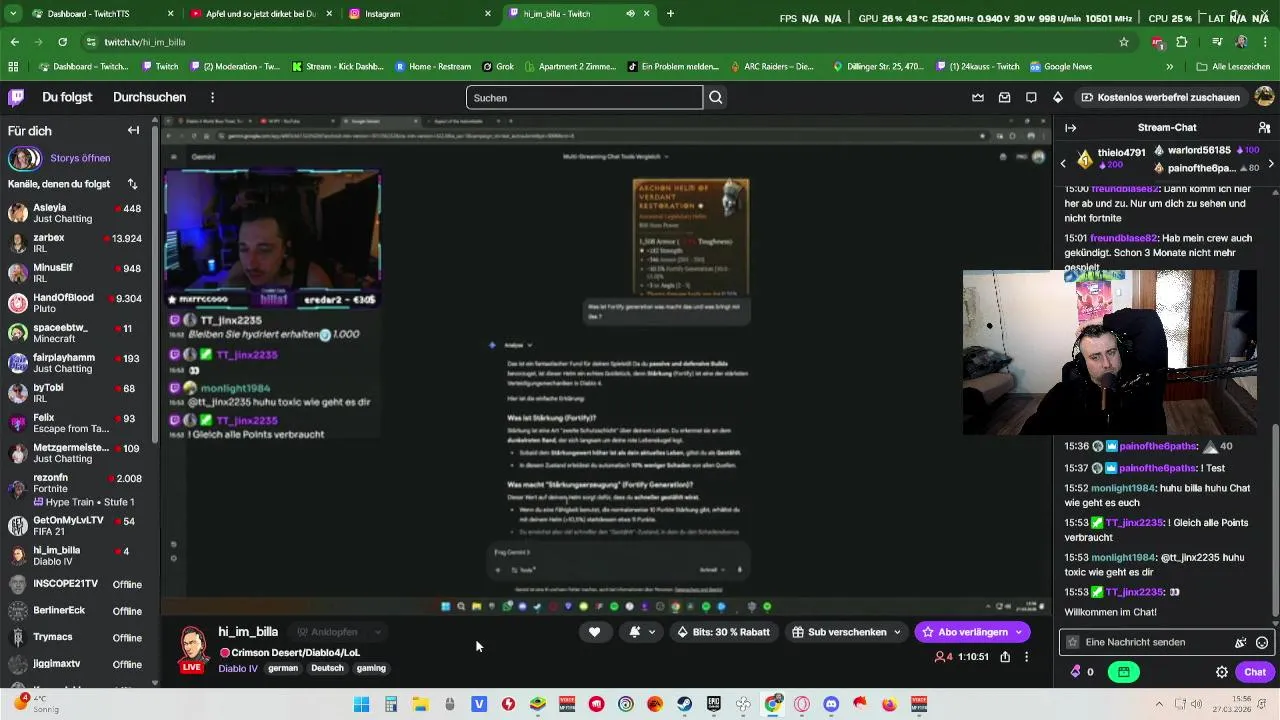Open zarbex channel in sidebar
The width and height of the screenshot is (1280, 720).
[78, 244]
